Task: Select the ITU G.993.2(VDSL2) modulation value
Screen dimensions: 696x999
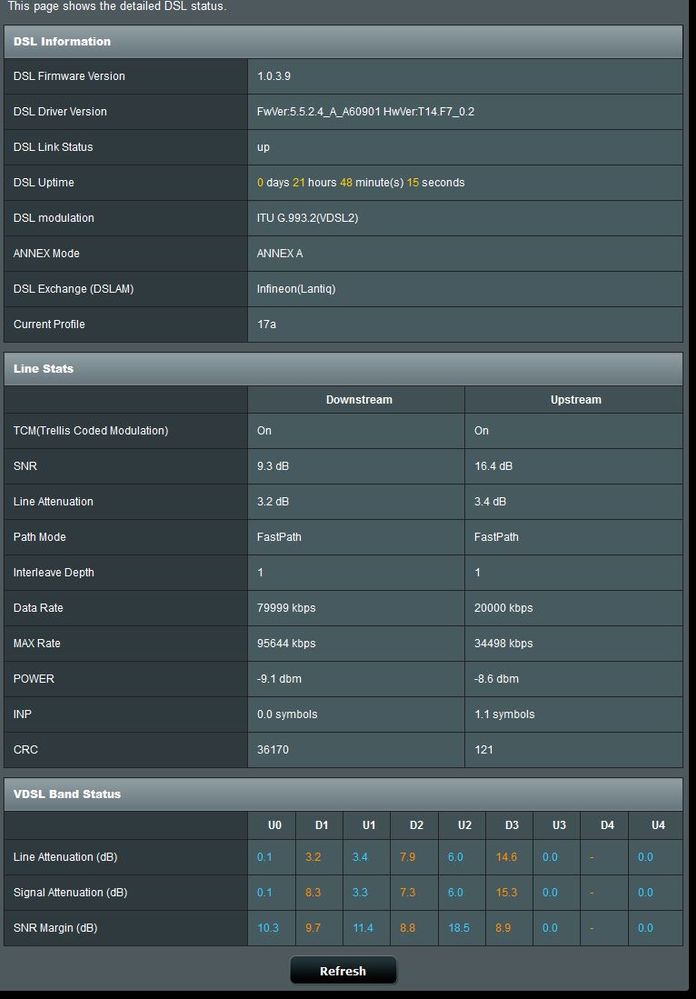Action: click(x=307, y=218)
